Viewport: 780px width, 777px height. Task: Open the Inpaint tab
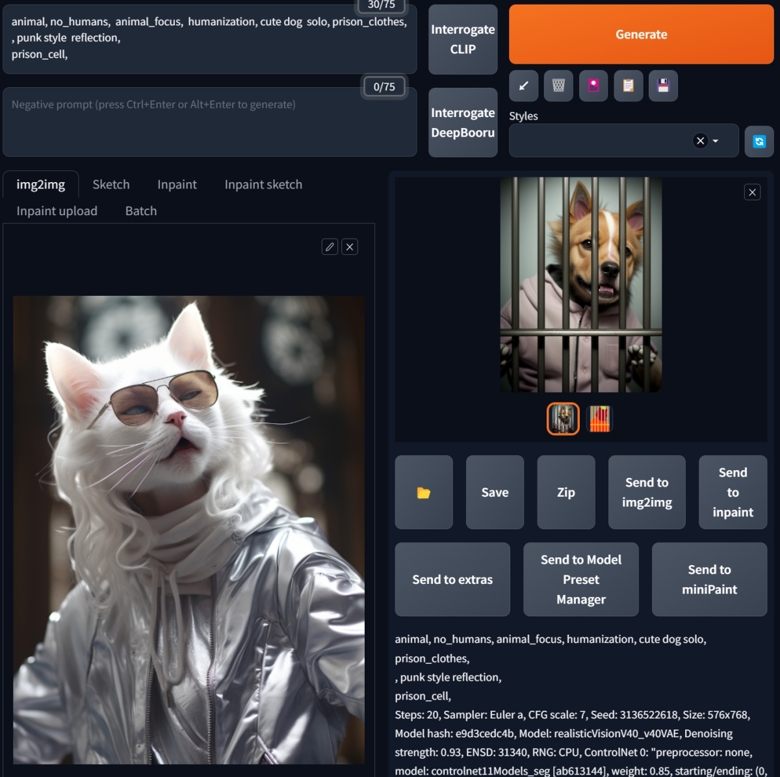177,185
